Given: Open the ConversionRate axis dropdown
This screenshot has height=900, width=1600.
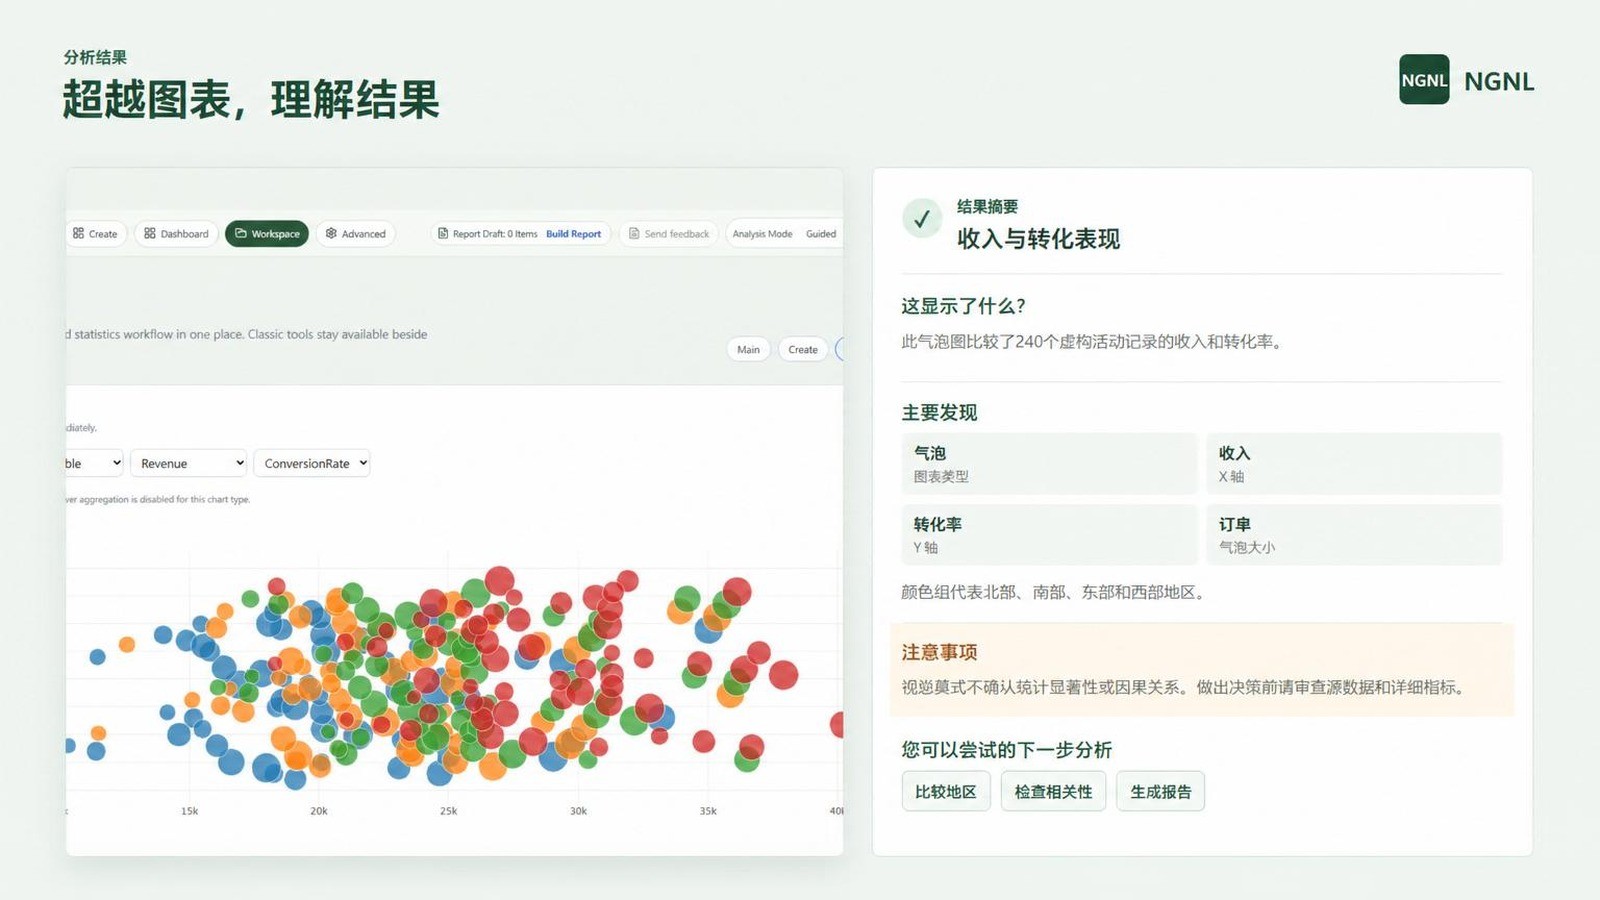Looking at the screenshot, I should coord(312,463).
